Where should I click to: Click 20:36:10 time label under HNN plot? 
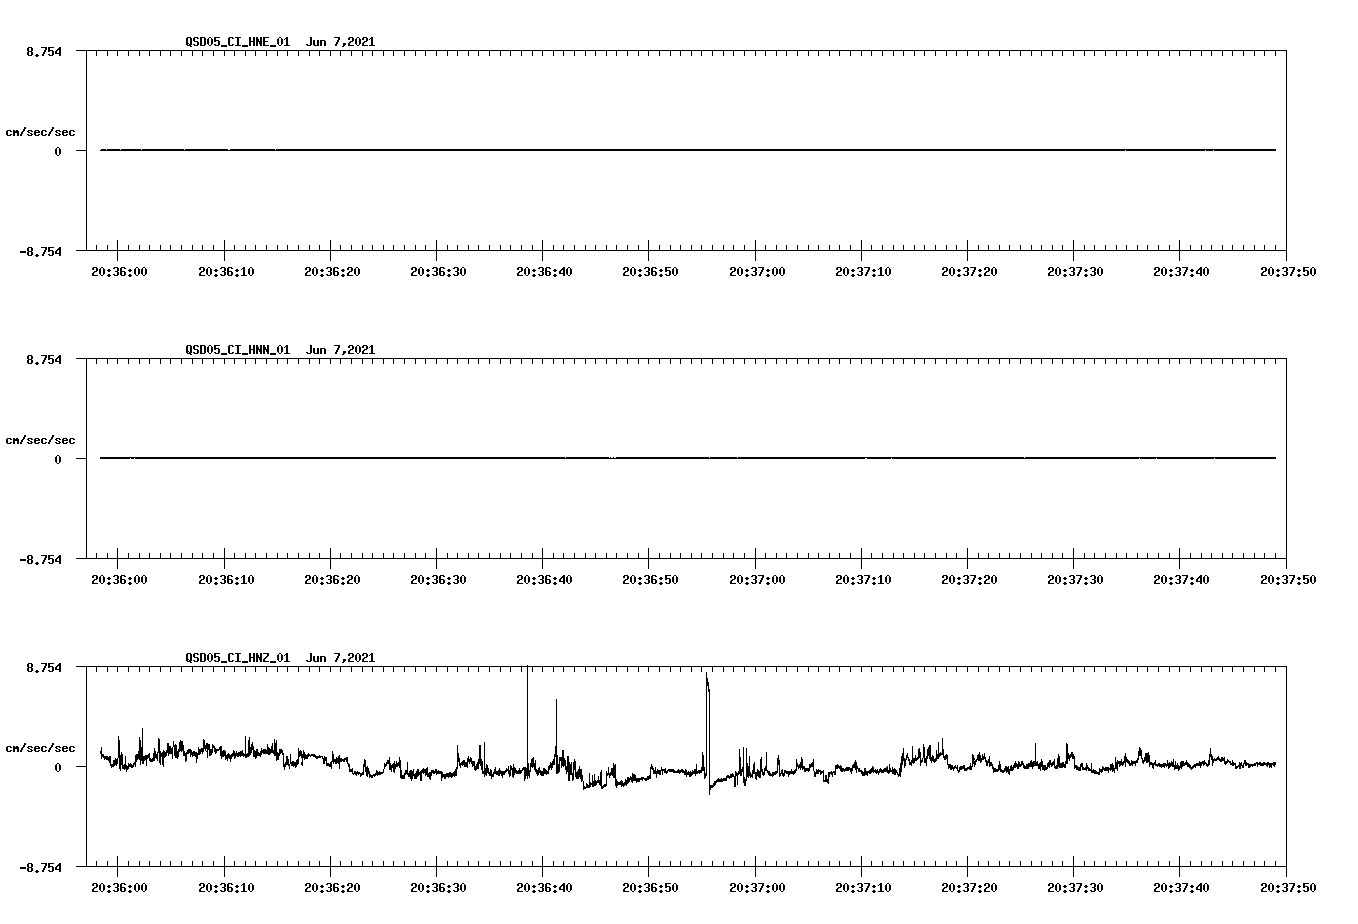[225, 580]
